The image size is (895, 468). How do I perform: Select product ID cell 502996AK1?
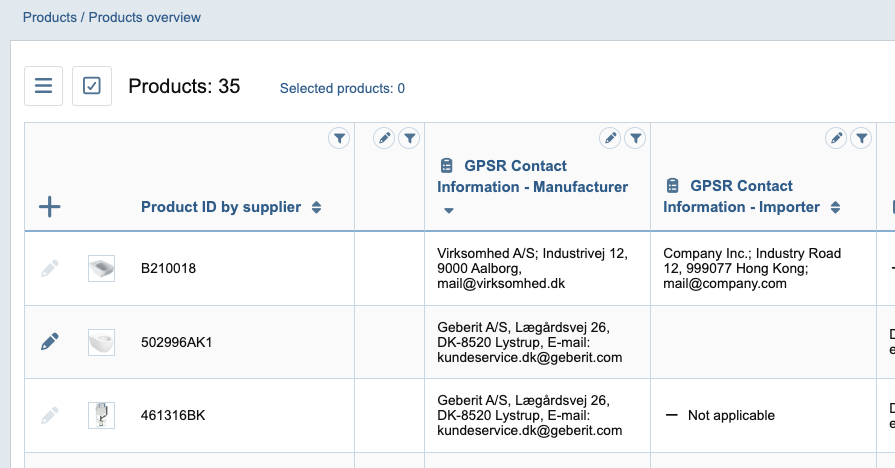[x=176, y=342]
